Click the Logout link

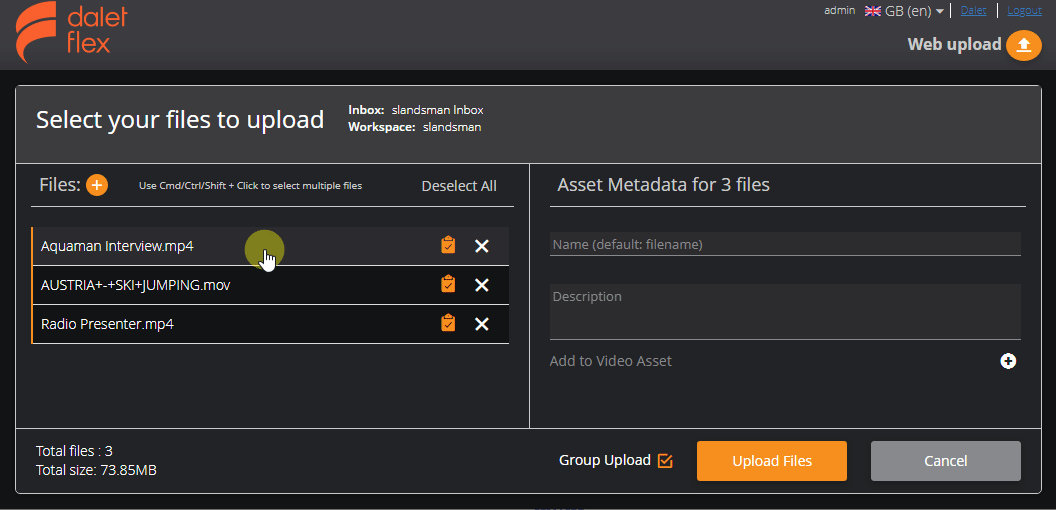click(1024, 10)
